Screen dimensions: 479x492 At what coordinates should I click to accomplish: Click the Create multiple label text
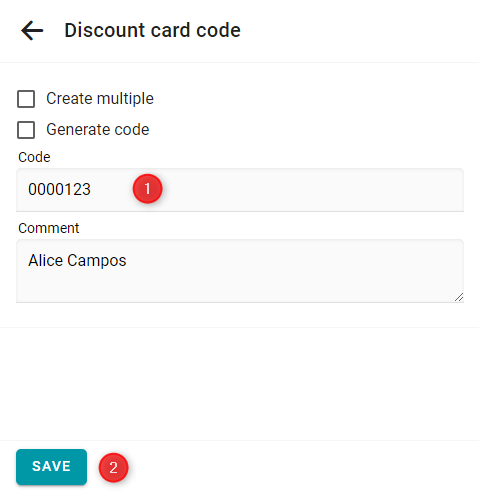[x=100, y=98]
